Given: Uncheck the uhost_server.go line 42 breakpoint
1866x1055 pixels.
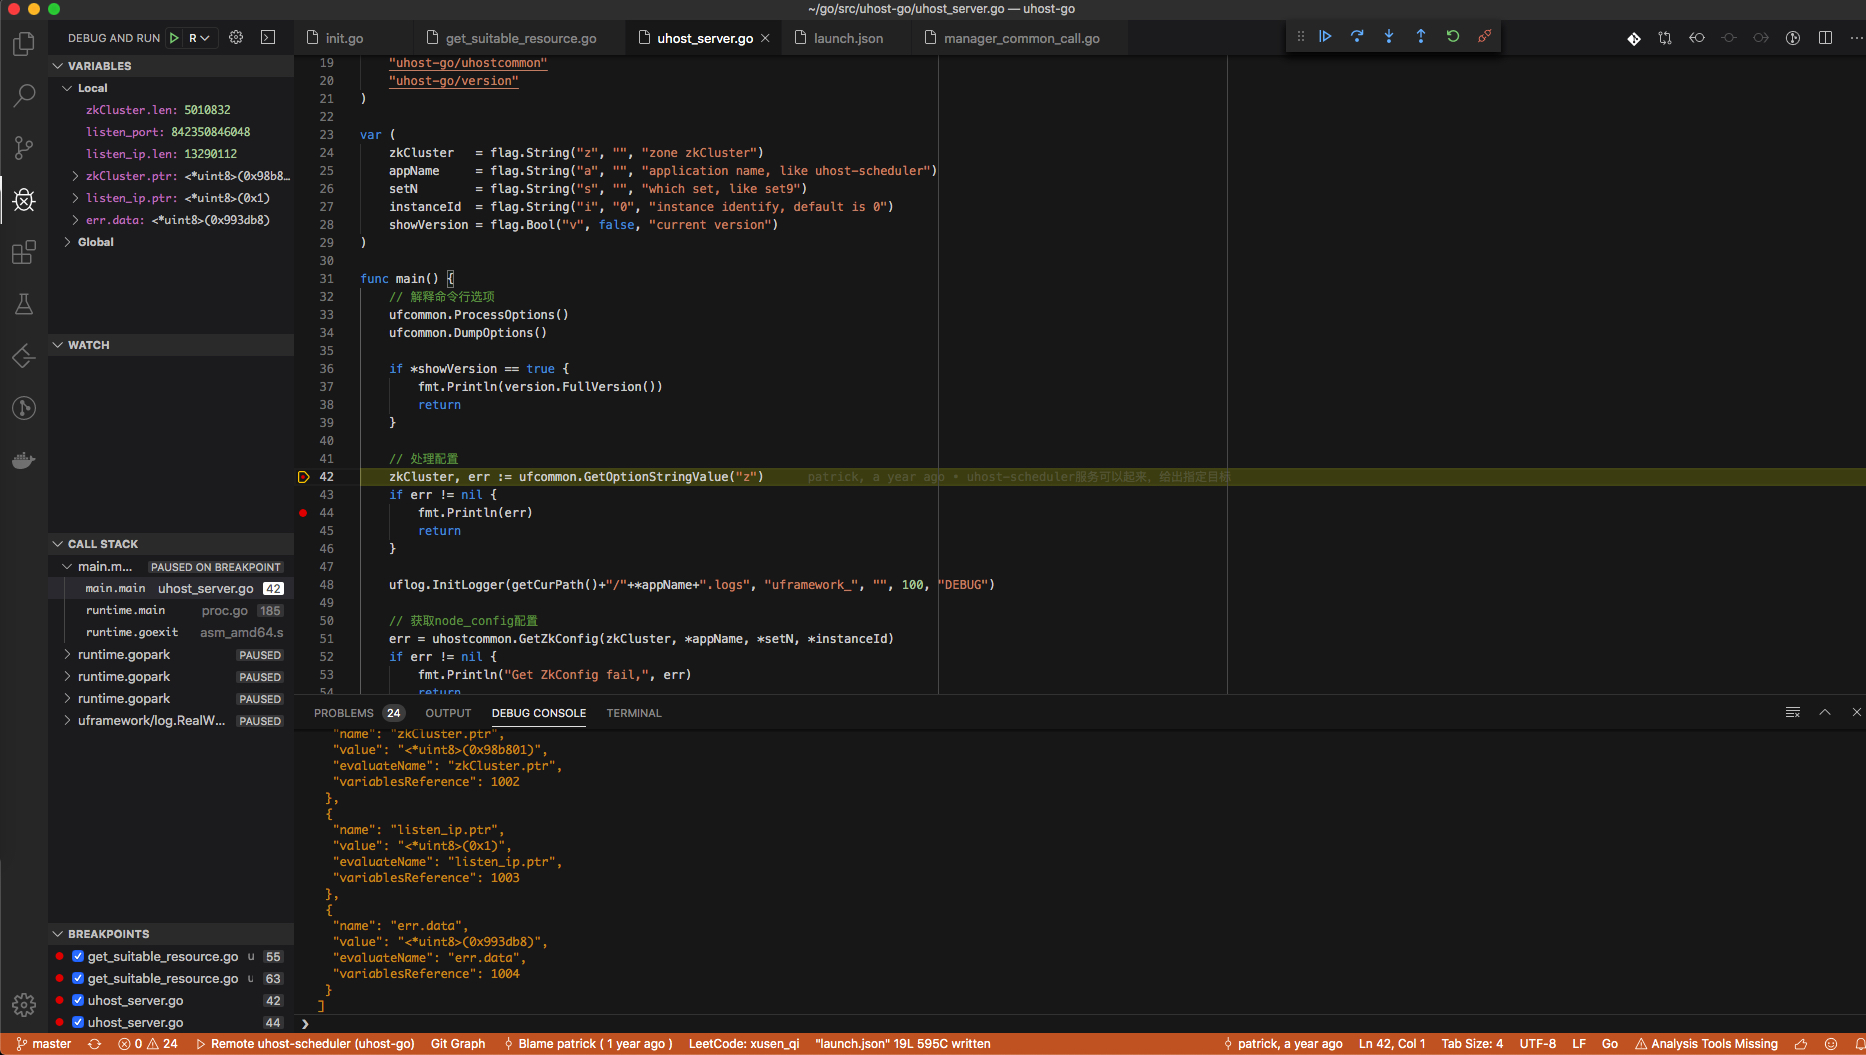Looking at the screenshot, I should (x=77, y=1000).
